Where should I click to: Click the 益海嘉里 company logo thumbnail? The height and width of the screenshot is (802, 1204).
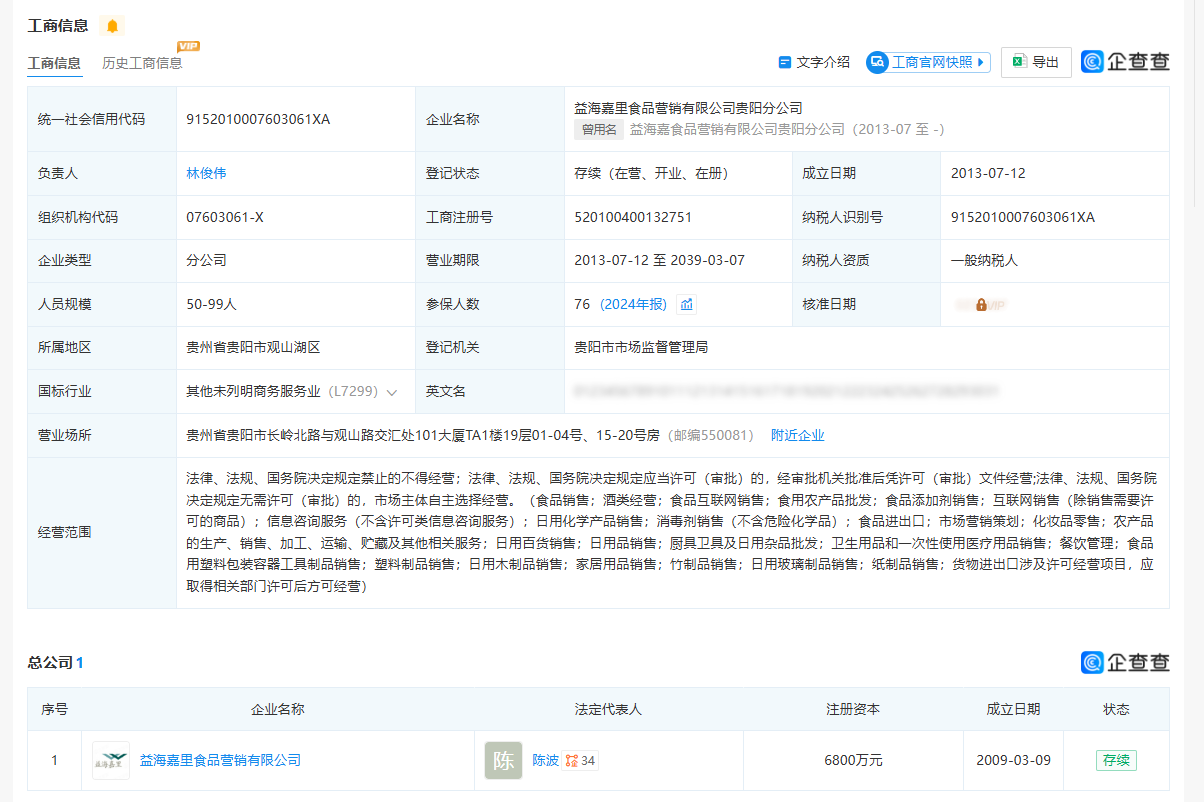[x=111, y=760]
